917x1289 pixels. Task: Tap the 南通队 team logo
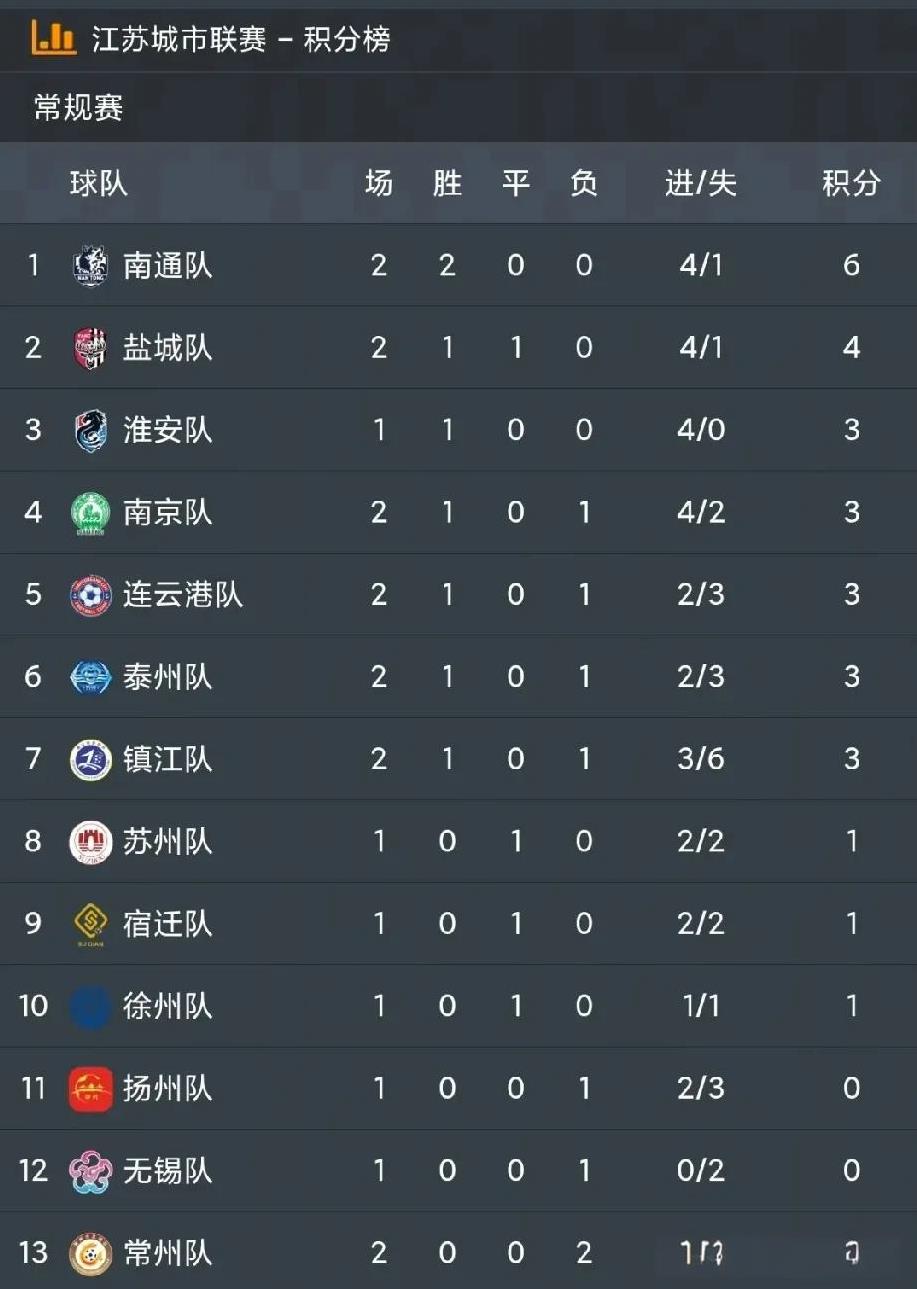click(90, 266)
